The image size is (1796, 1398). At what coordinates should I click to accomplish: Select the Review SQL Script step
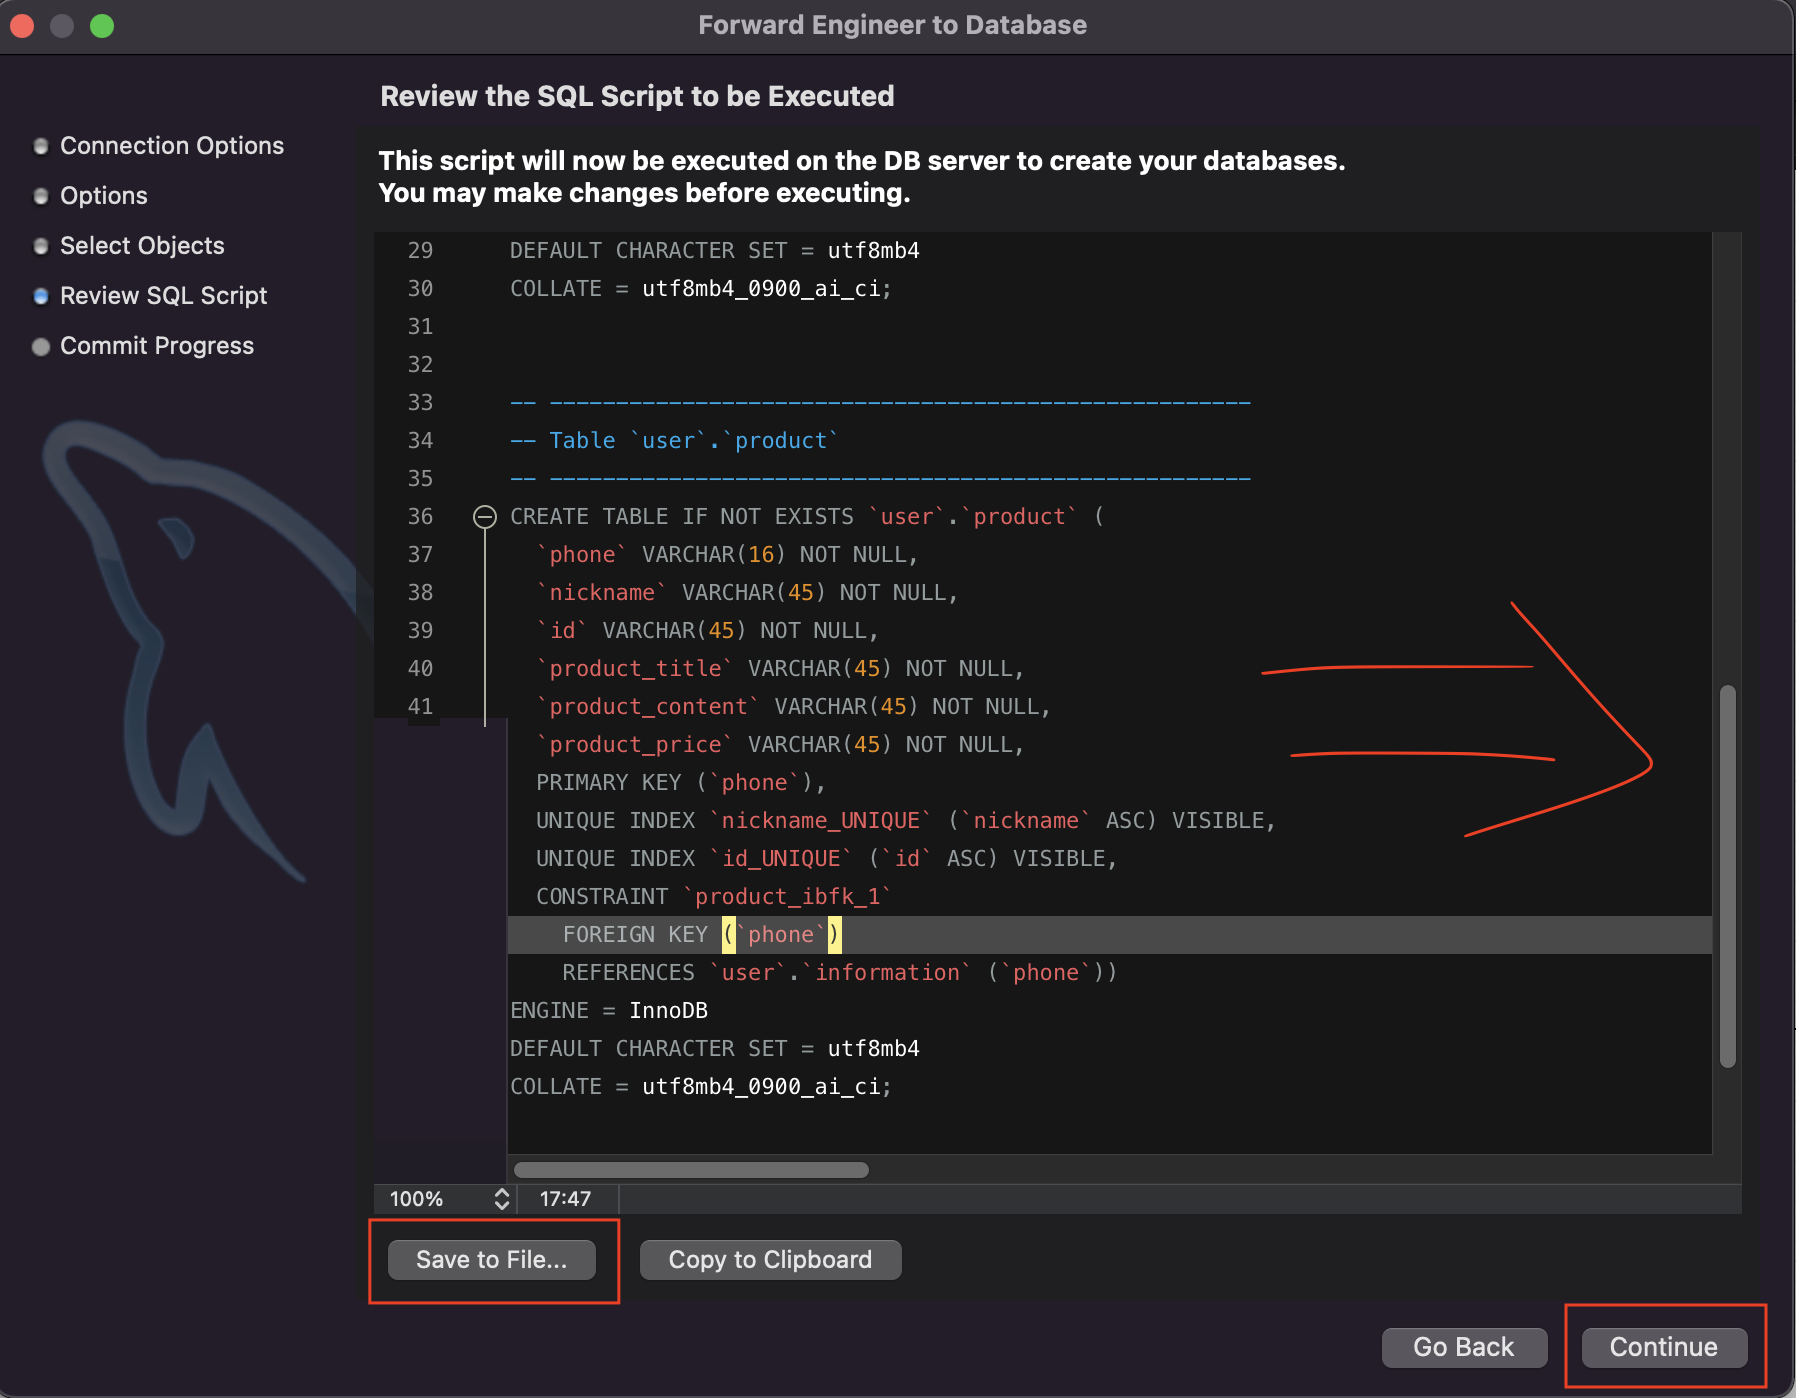164,296
